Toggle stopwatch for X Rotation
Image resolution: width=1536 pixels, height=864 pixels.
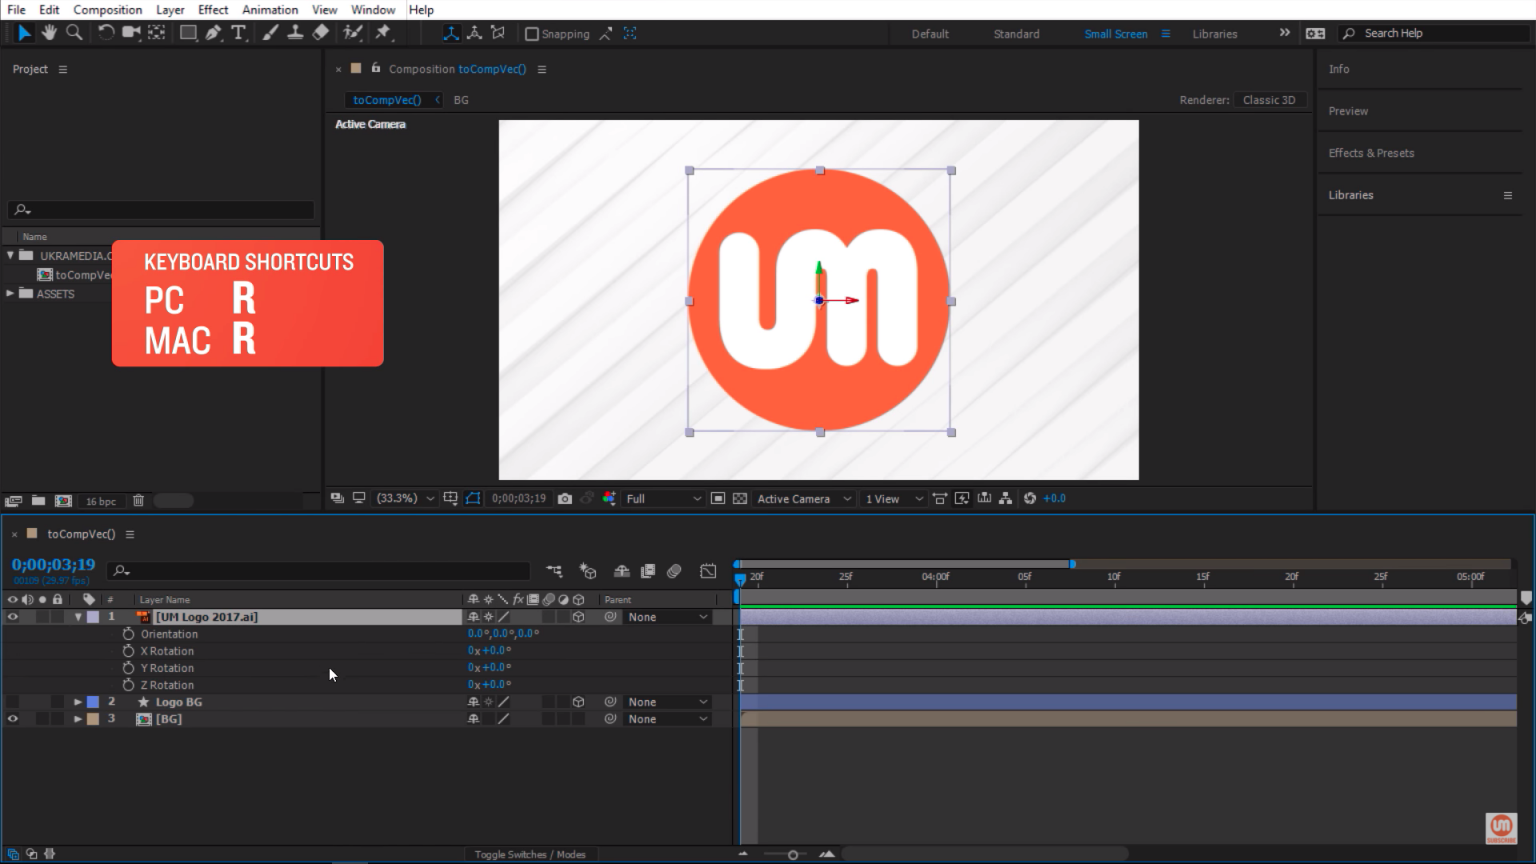pyautogui.click(x=128, y=651)
